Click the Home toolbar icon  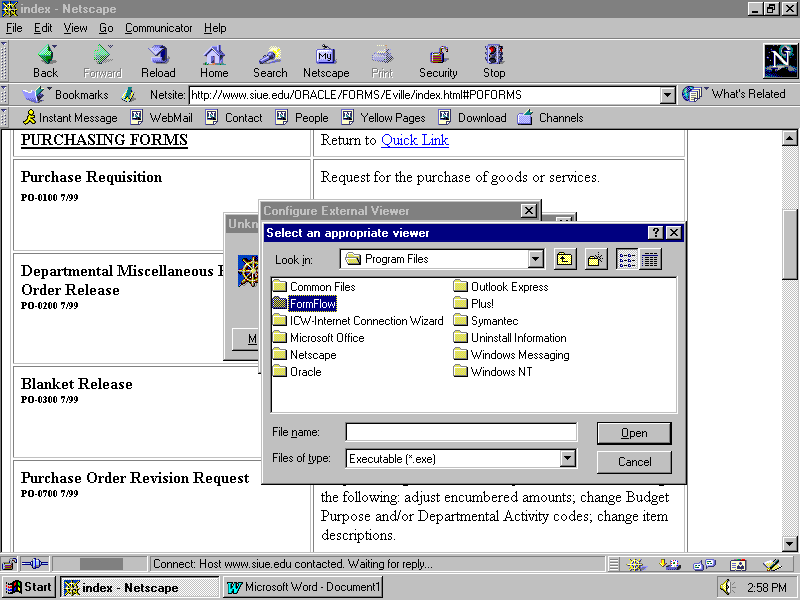[214, 61]
